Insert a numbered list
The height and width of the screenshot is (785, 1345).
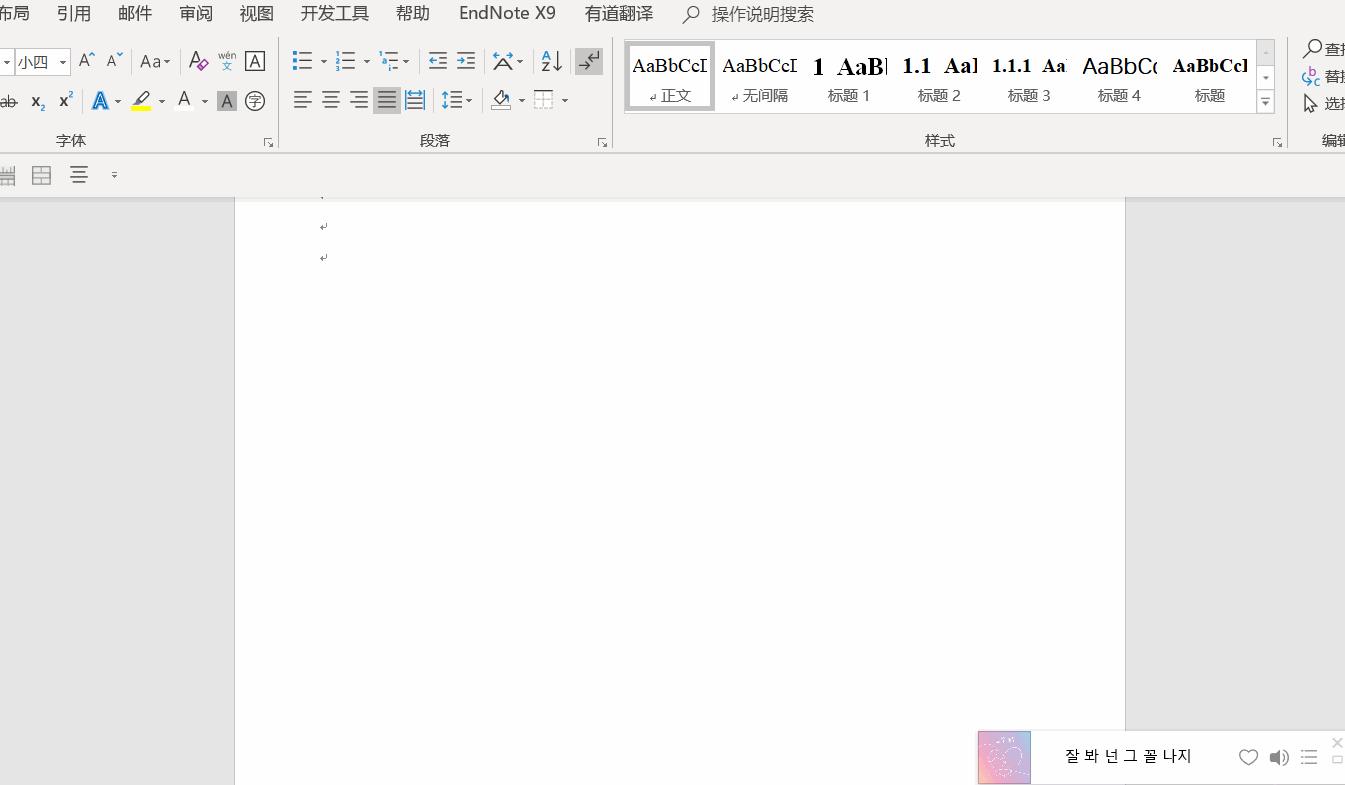346,61
